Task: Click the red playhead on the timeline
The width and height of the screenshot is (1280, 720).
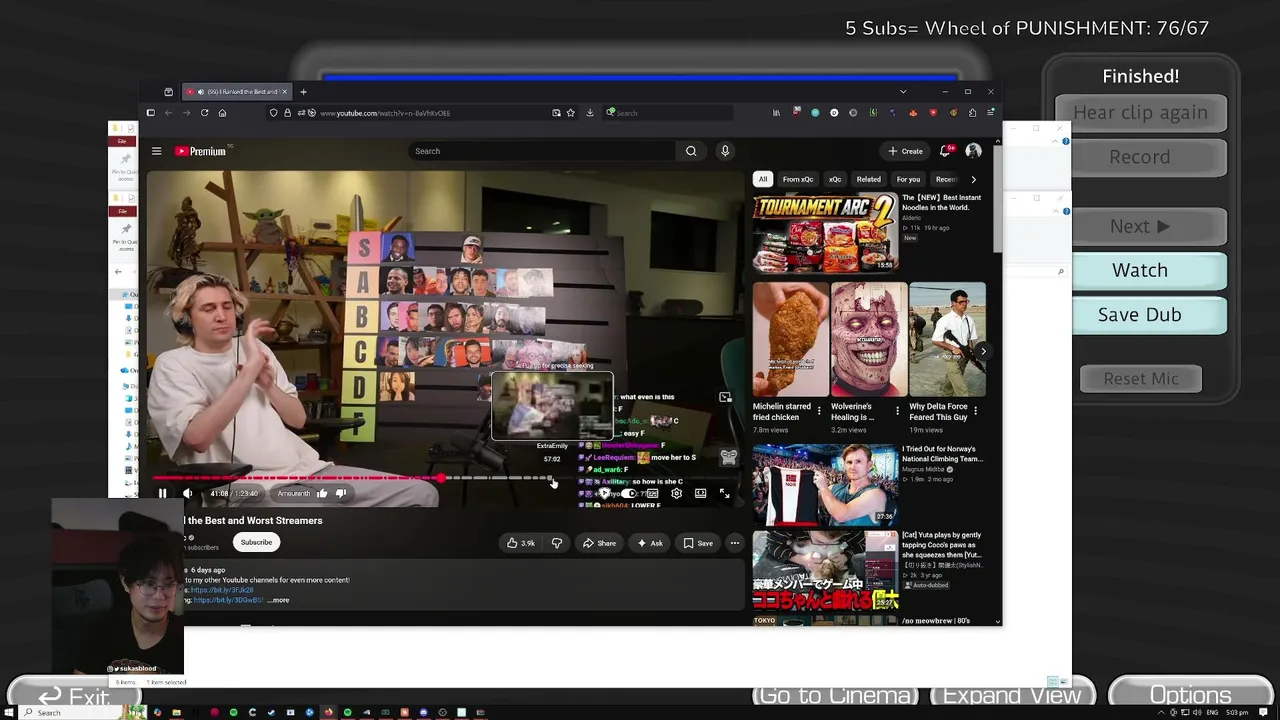Action: click(441, 479)
